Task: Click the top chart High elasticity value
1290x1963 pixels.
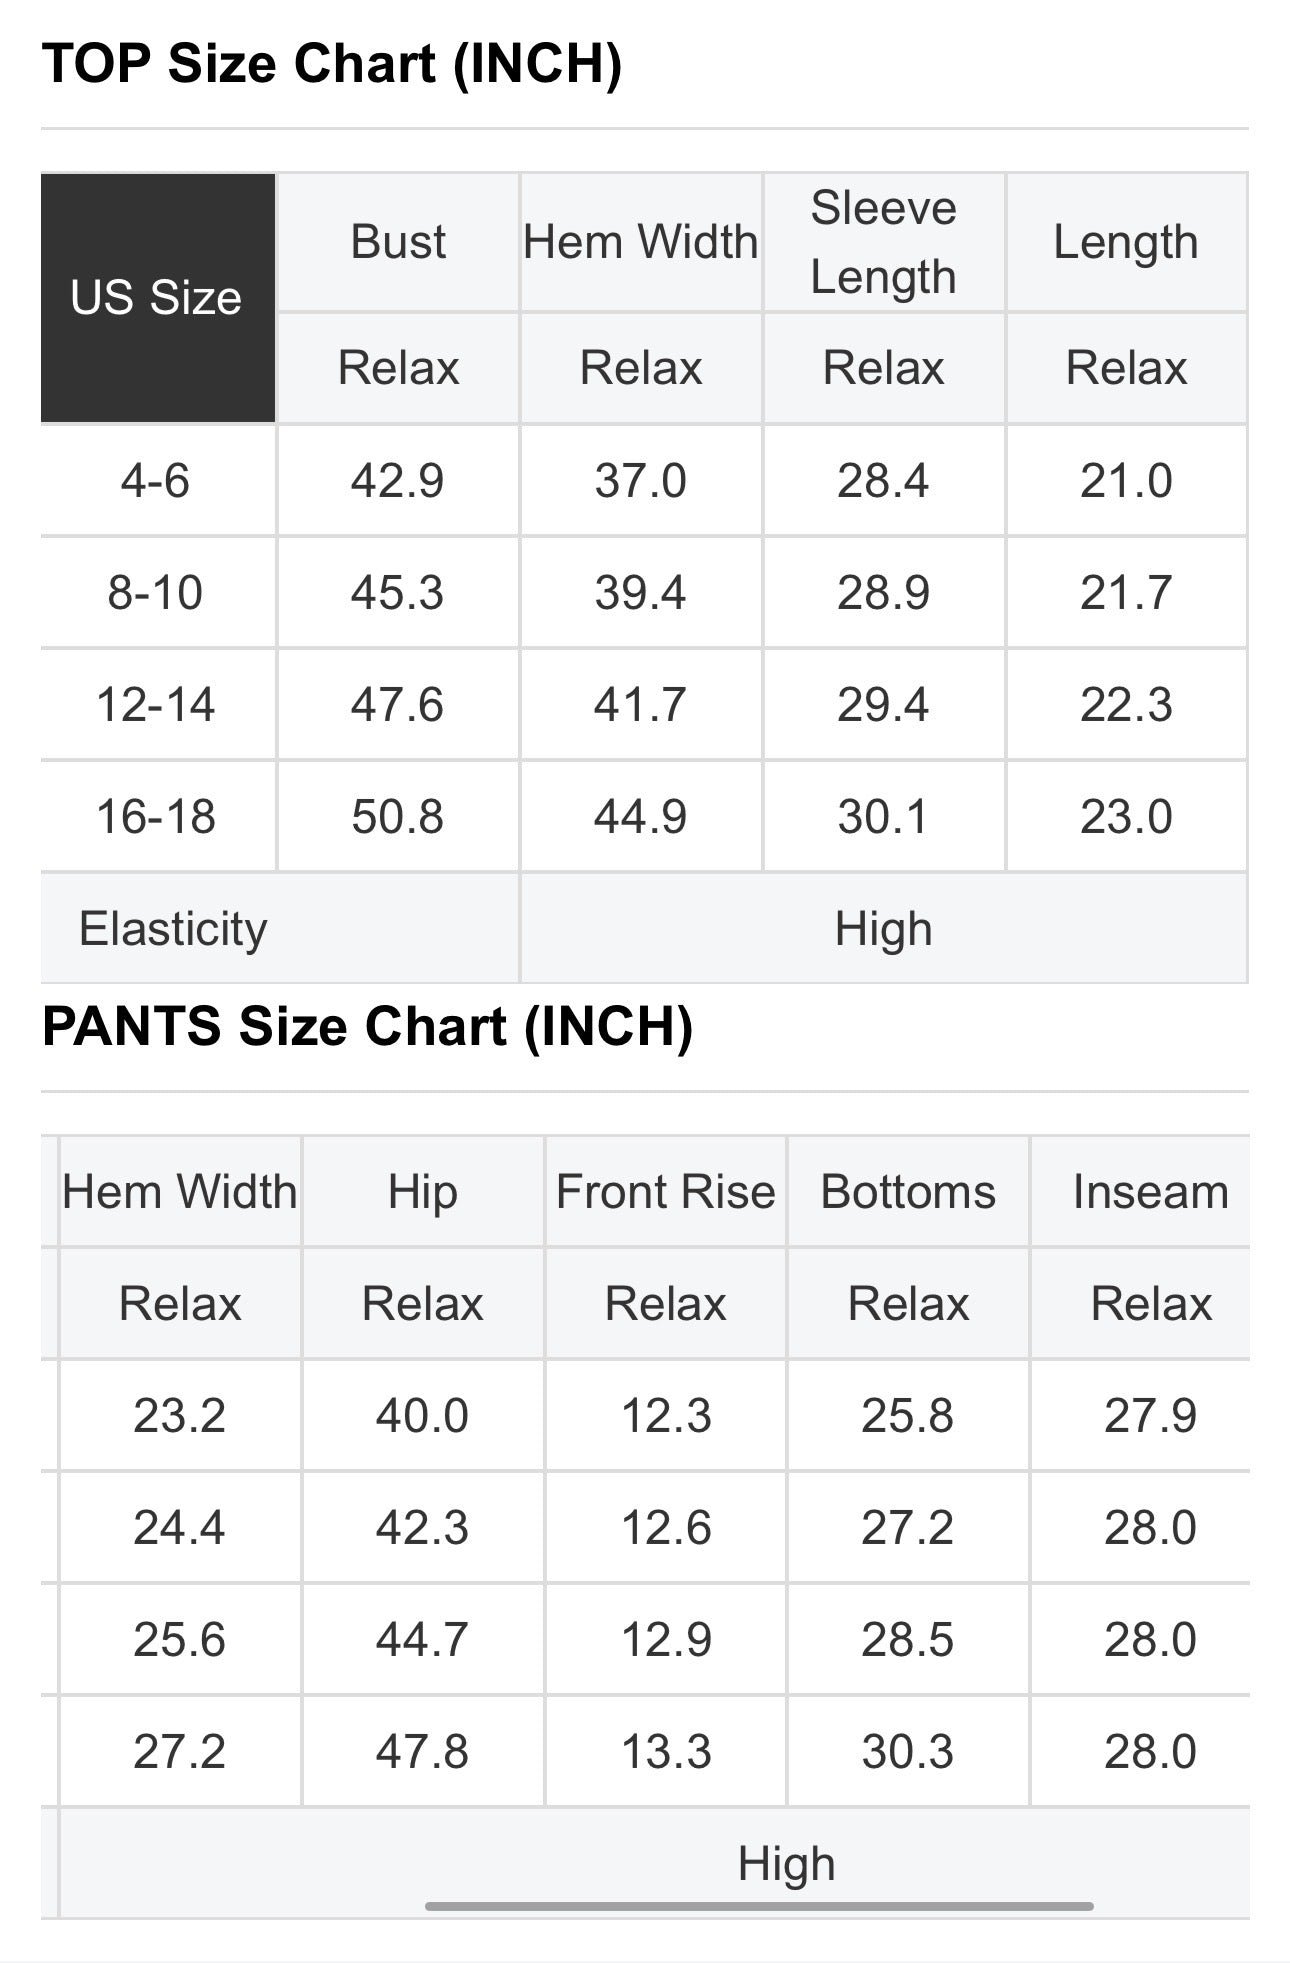Action: click(x=884, y=929)
